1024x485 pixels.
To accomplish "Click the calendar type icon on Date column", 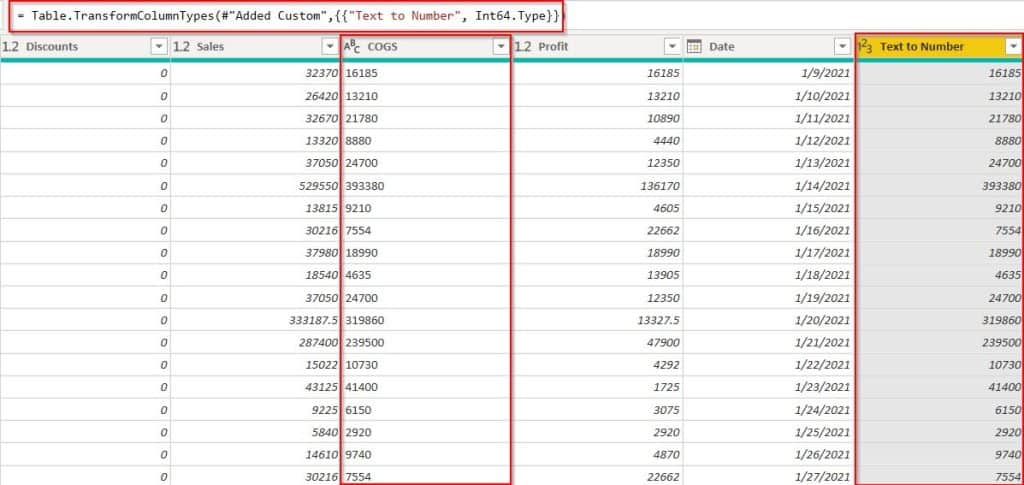I will click(694, 46).
